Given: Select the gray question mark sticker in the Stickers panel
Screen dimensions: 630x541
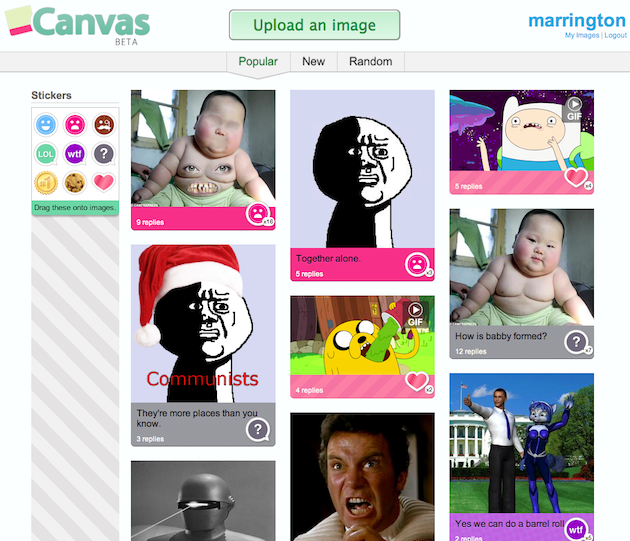Looking at the screenshot, I should [x=104, y=154].
